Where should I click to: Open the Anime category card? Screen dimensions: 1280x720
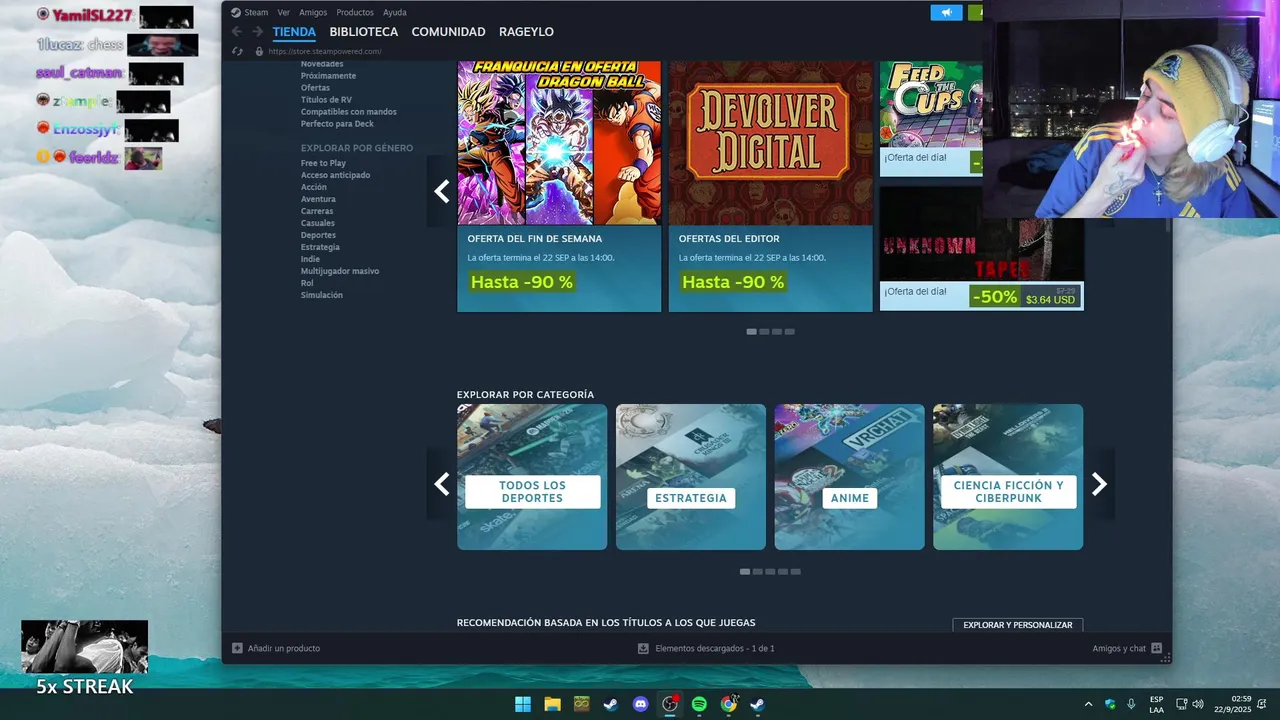(x=849, y=477)
